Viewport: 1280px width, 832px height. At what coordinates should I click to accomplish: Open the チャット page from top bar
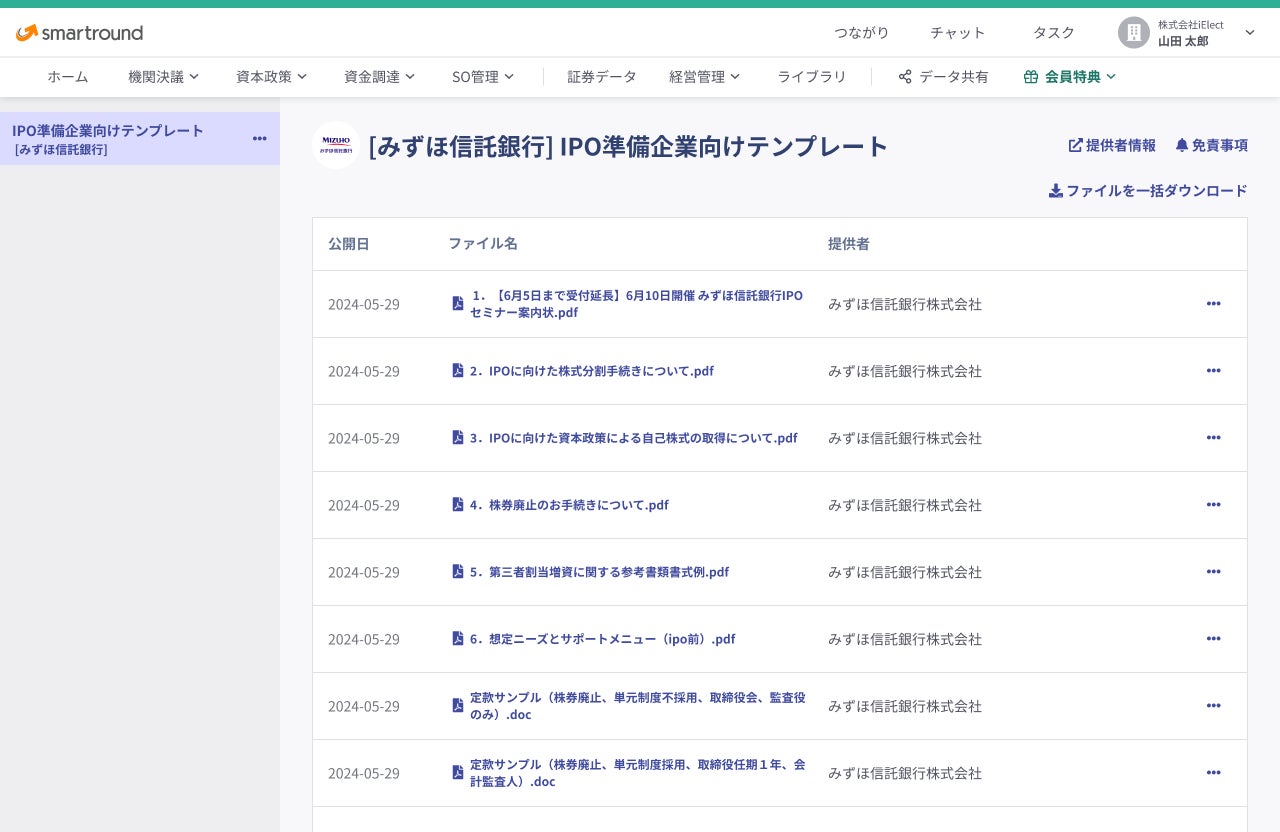tap(957, 33)
